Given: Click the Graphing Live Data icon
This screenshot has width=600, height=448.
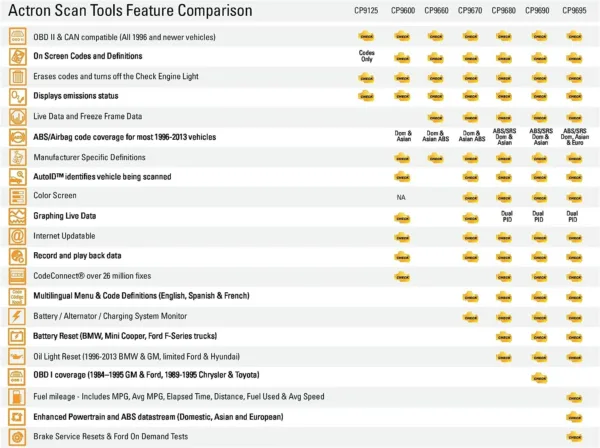Looking at the screenshot, I should (x=18, y=217).
